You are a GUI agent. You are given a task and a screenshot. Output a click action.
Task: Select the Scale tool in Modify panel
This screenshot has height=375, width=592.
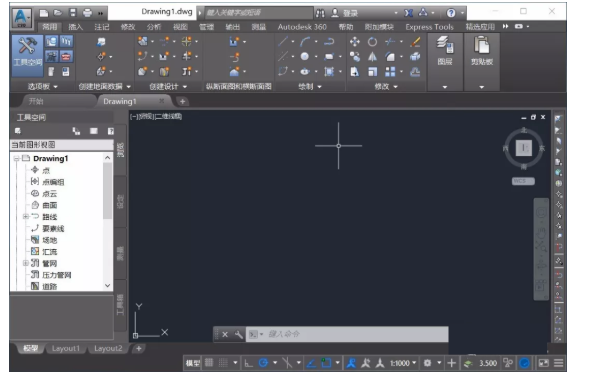coord(372,71)
